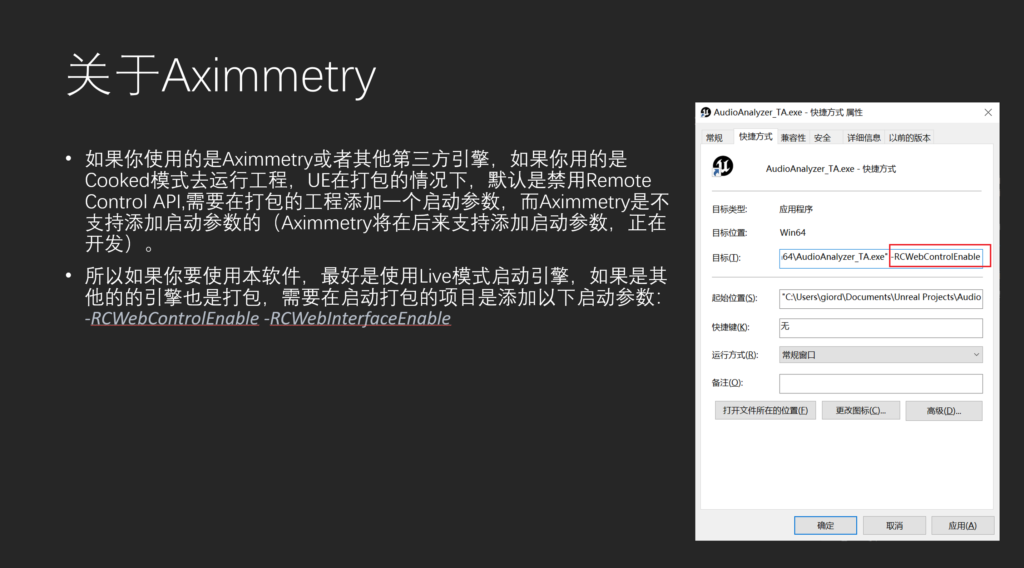Click the 应用(A) apply button
This screenshot has width=1024, height=568.
coord(963,526)
